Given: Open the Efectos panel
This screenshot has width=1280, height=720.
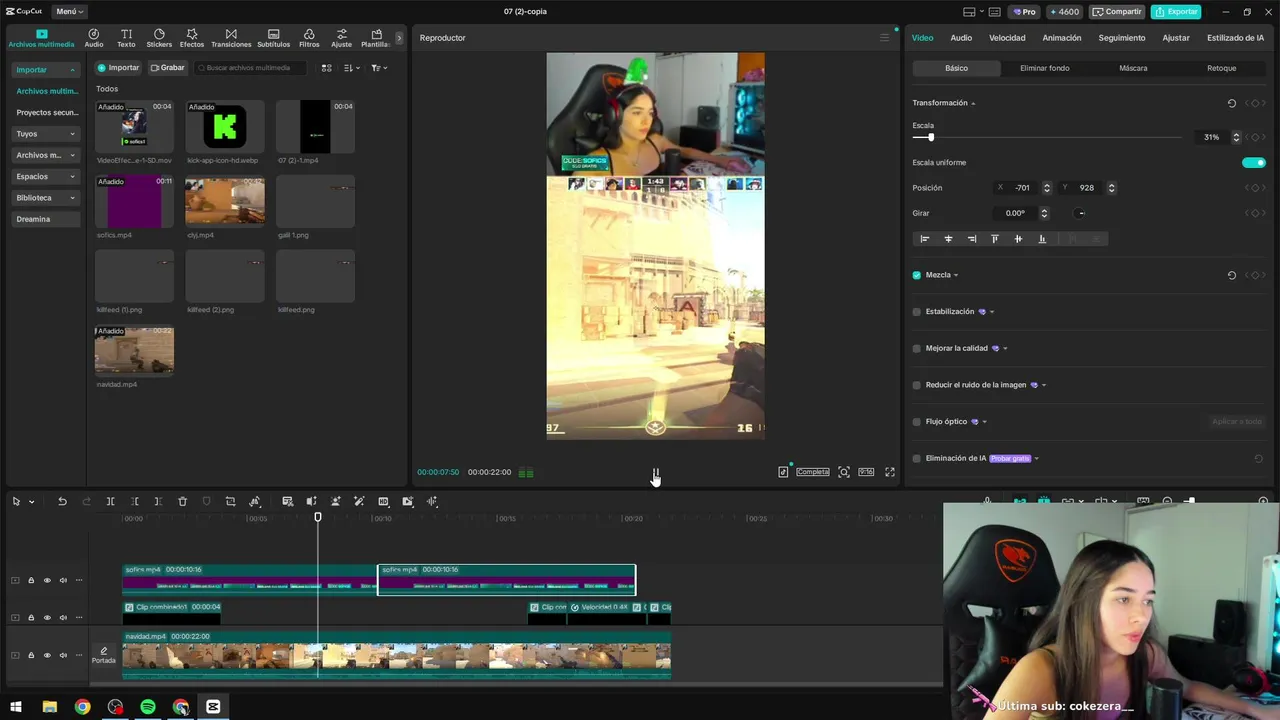Looking at the screenshot, I should click(x=192, y=38).
